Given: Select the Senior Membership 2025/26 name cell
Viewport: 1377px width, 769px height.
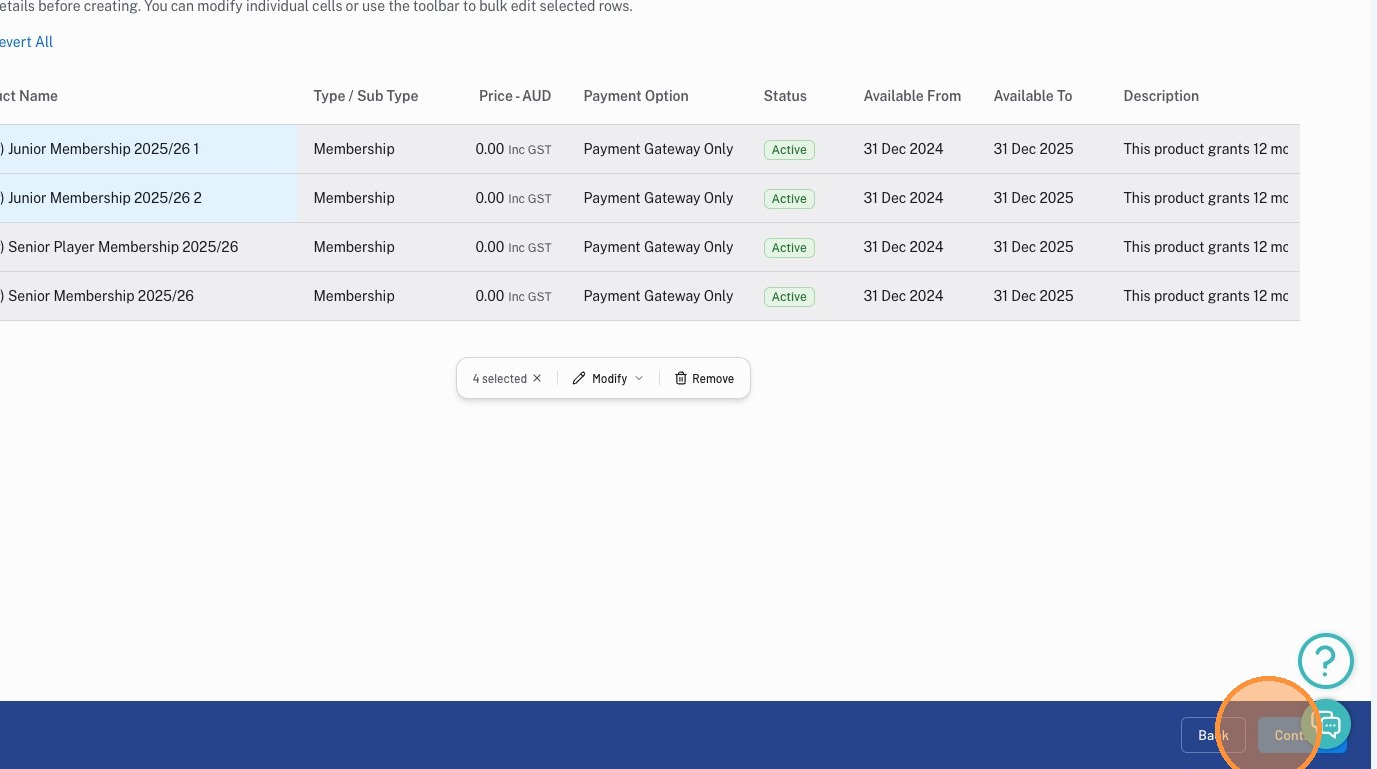Looking at the screenshot, I should coord(149,296).
